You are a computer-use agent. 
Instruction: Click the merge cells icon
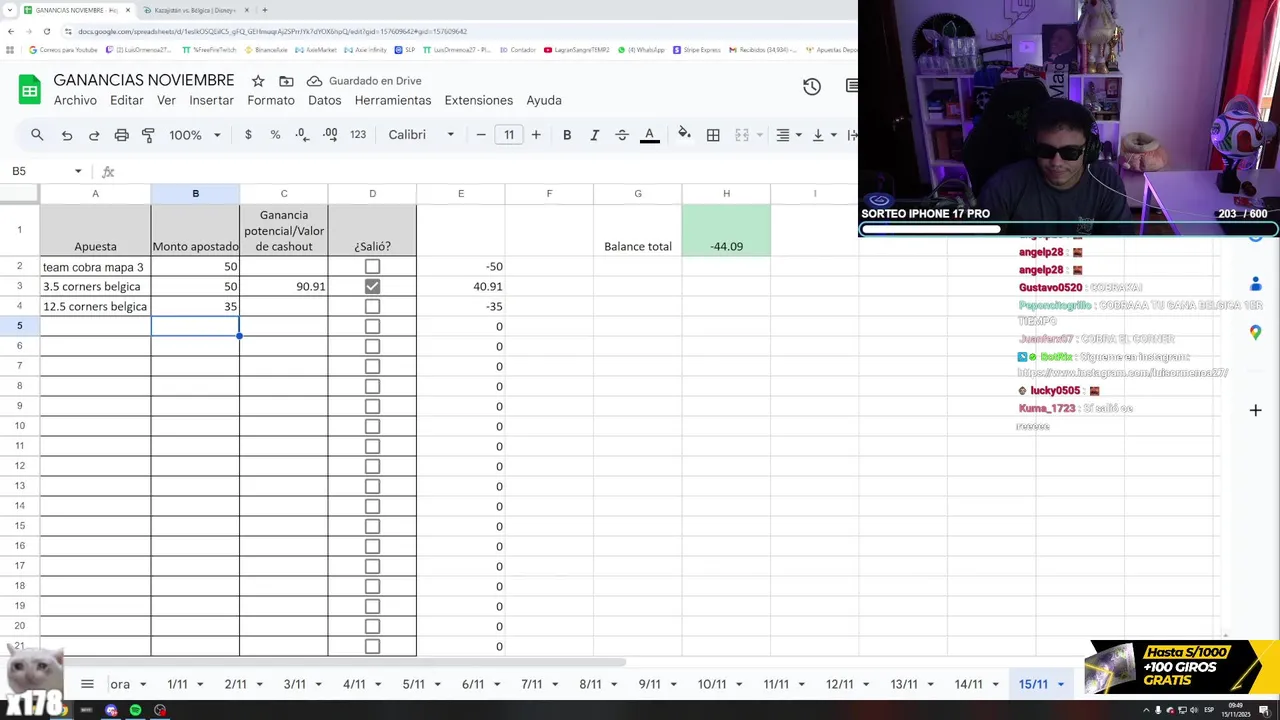742,135
